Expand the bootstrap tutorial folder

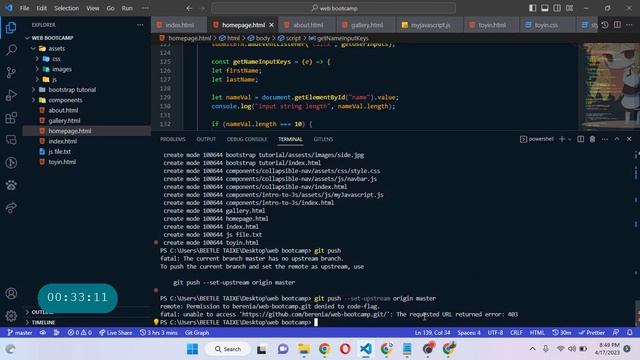tap(33, 89)
